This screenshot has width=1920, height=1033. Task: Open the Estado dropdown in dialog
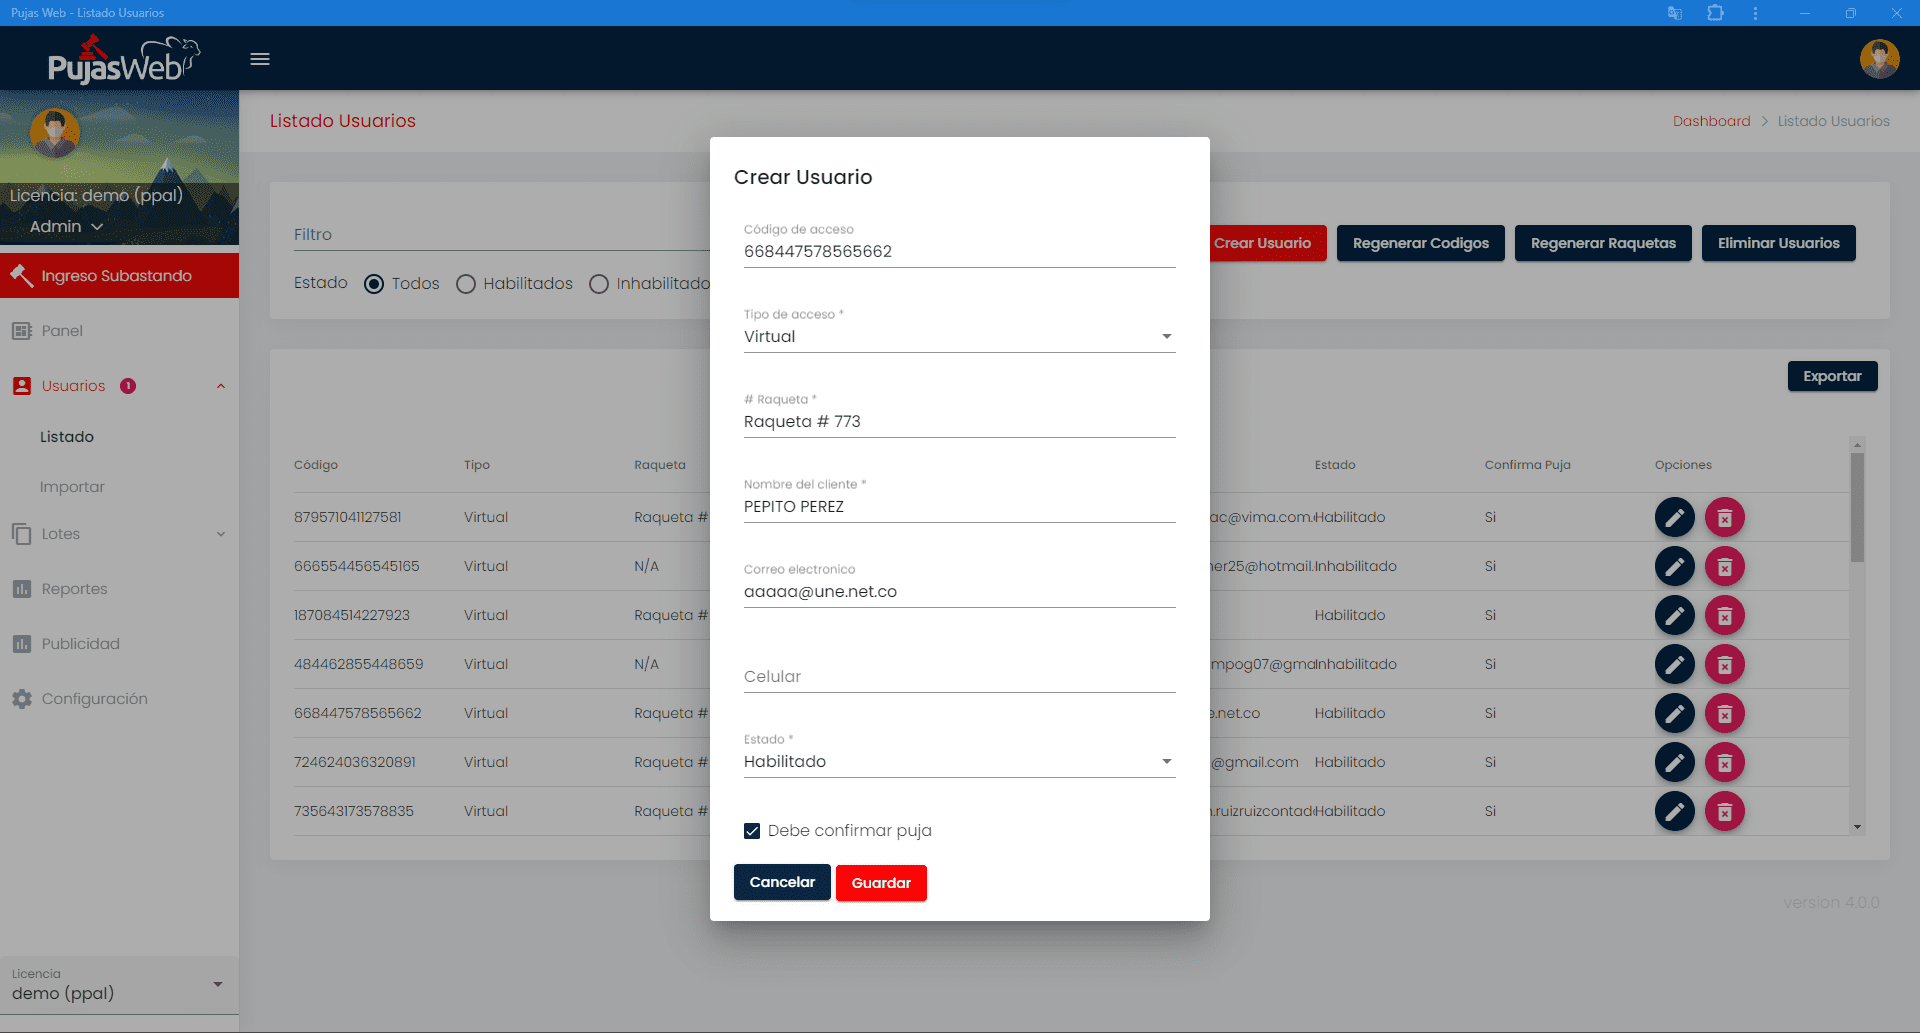[958, 762]
